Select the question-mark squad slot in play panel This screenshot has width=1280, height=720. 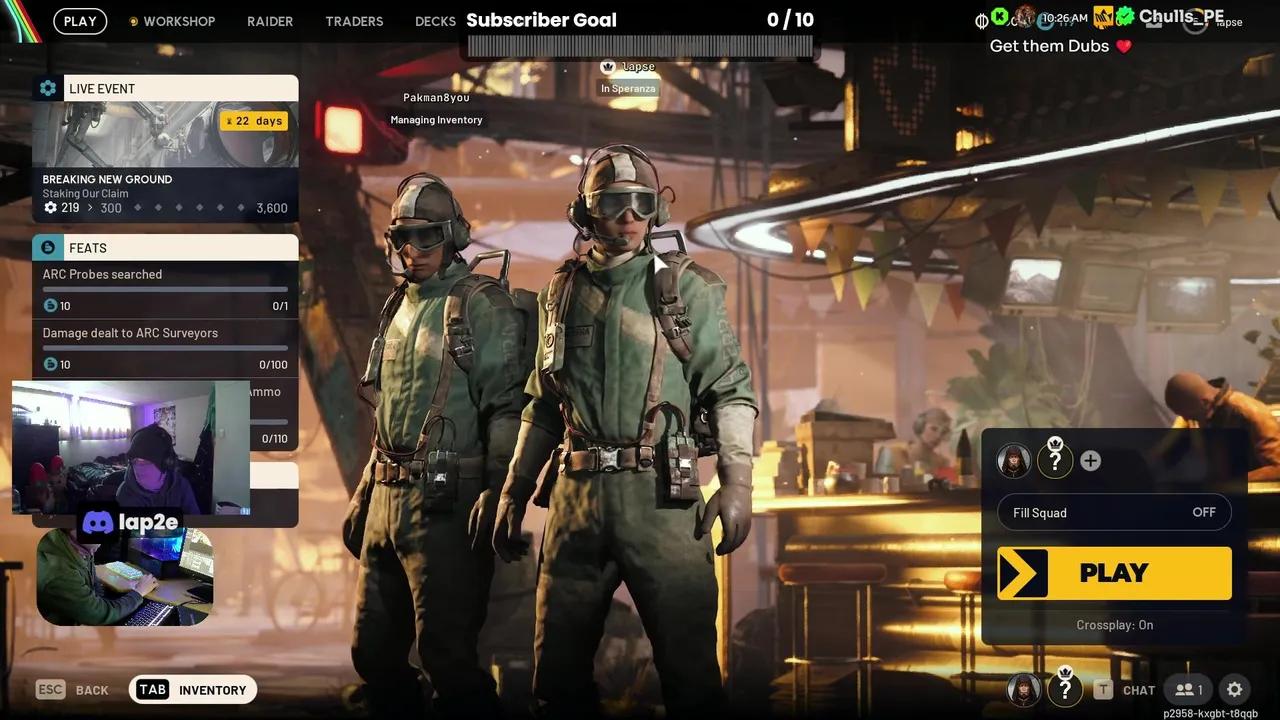tap(1055, 460)
